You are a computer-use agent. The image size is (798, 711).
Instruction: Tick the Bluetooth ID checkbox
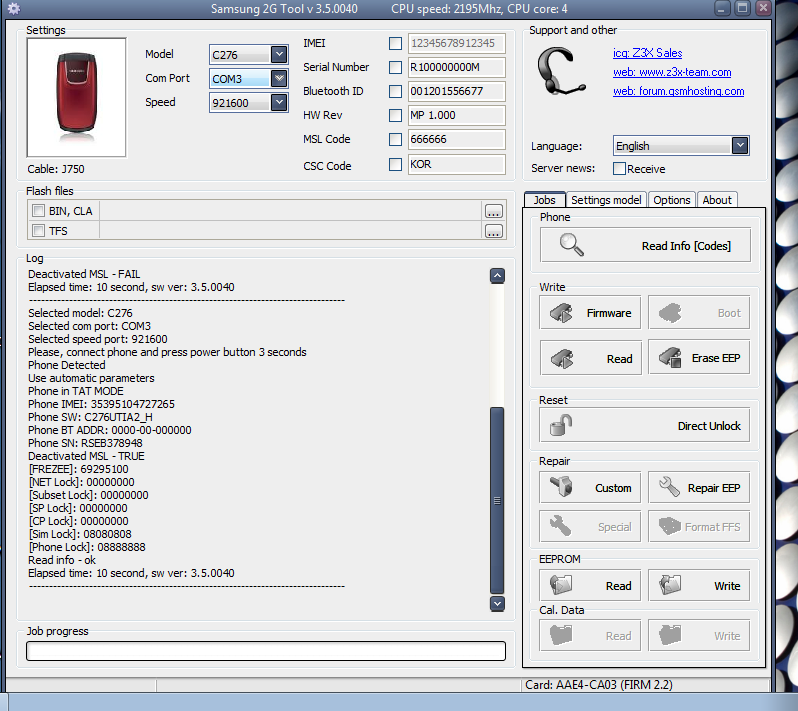395,91
